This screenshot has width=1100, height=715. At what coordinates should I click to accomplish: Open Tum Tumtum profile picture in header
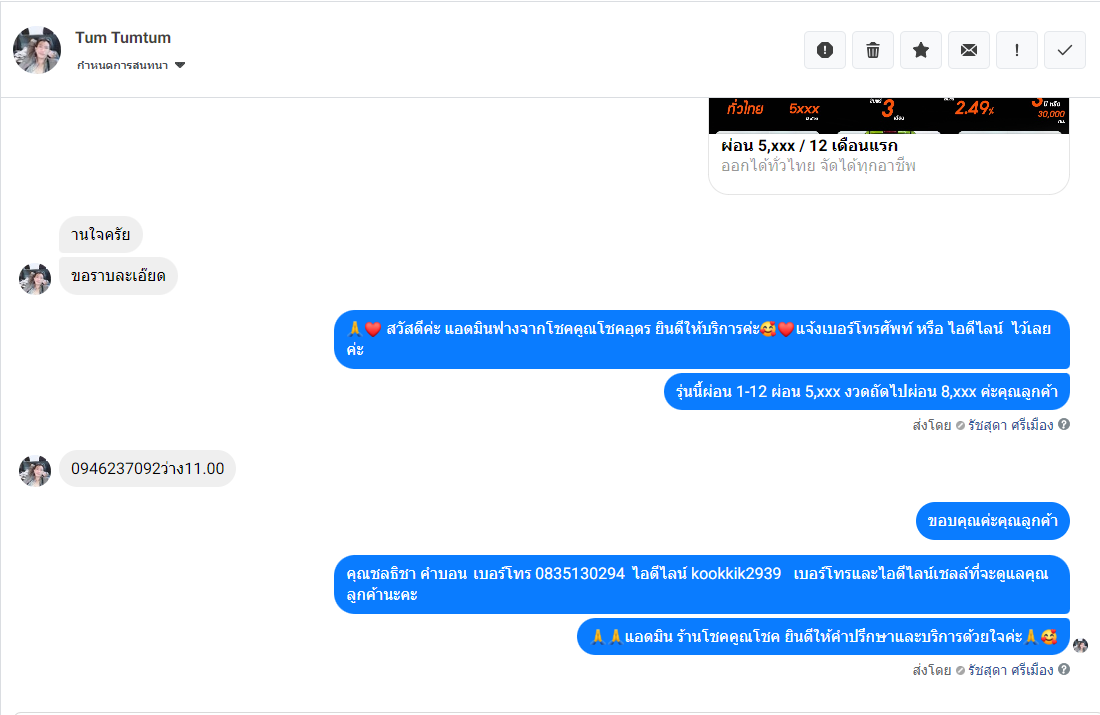[x=37, y=50]
